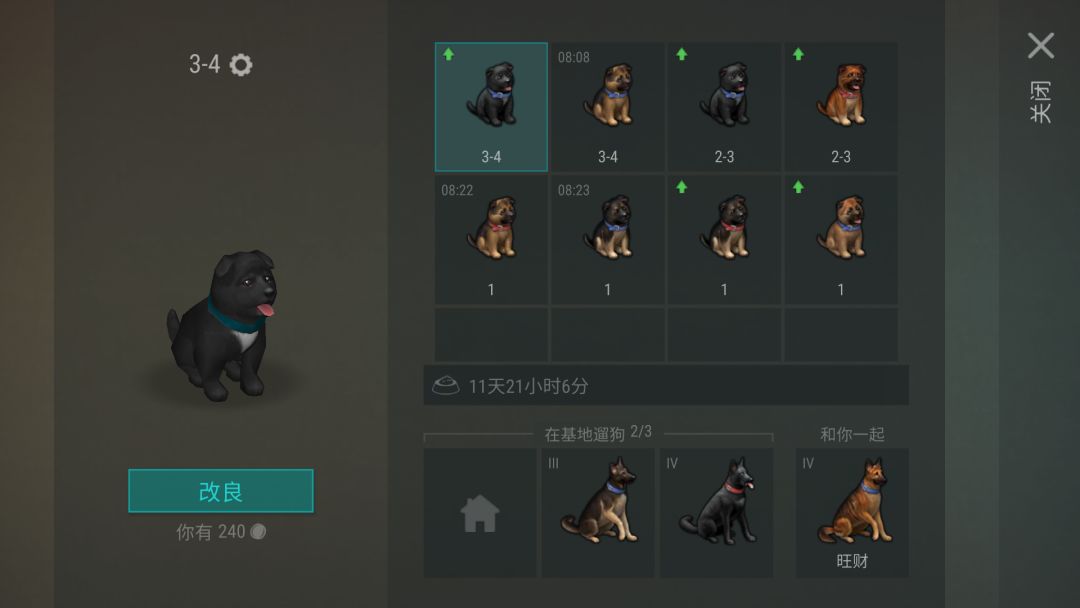Screen dimensions: 1080x608
Task: Click the 关闭 close label
Action: point(1041,102)
